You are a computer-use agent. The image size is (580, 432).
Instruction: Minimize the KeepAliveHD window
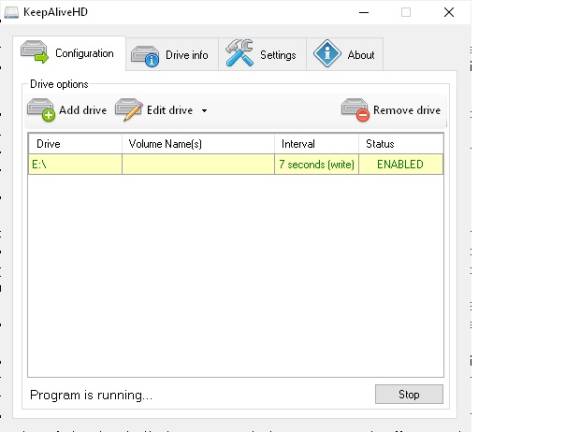pyautogui.click(x=364, y=12)
